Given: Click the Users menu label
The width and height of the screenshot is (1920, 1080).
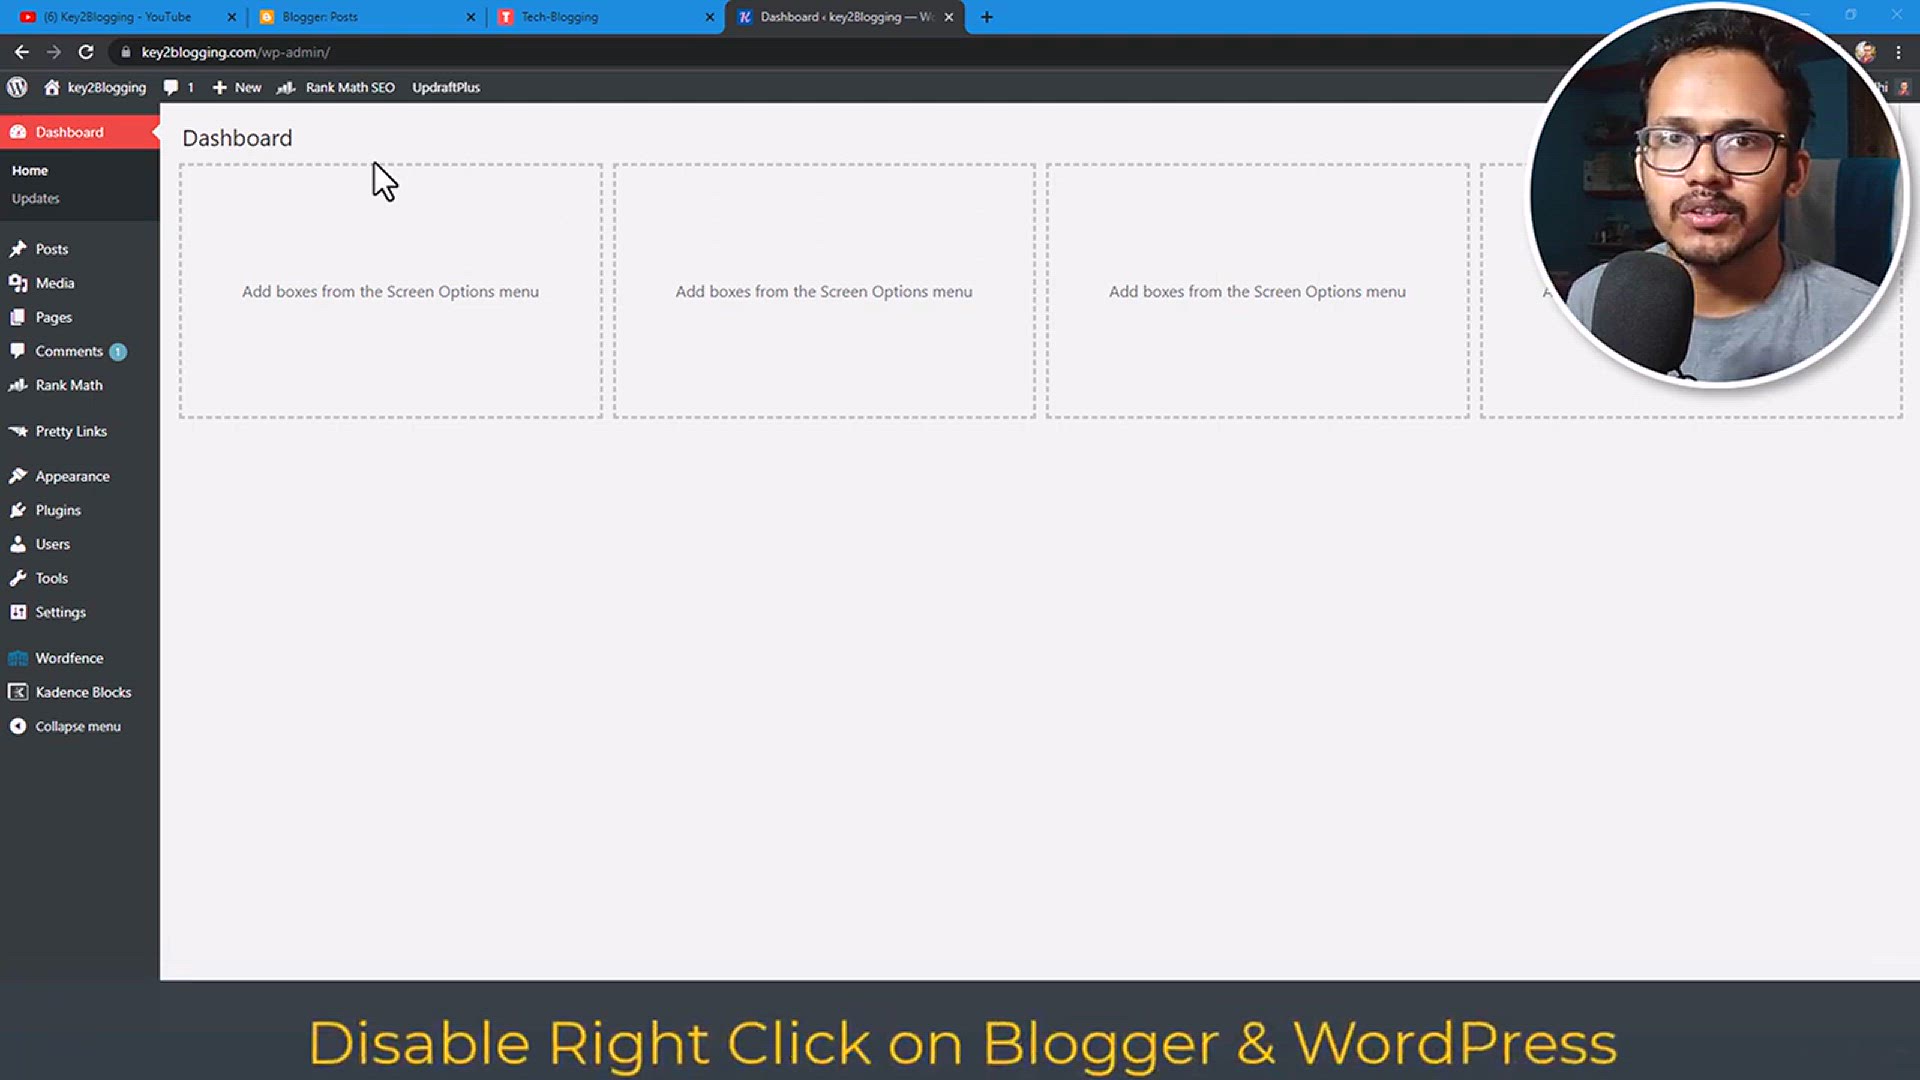Looking at the screenshot, I should click(53, 544).
